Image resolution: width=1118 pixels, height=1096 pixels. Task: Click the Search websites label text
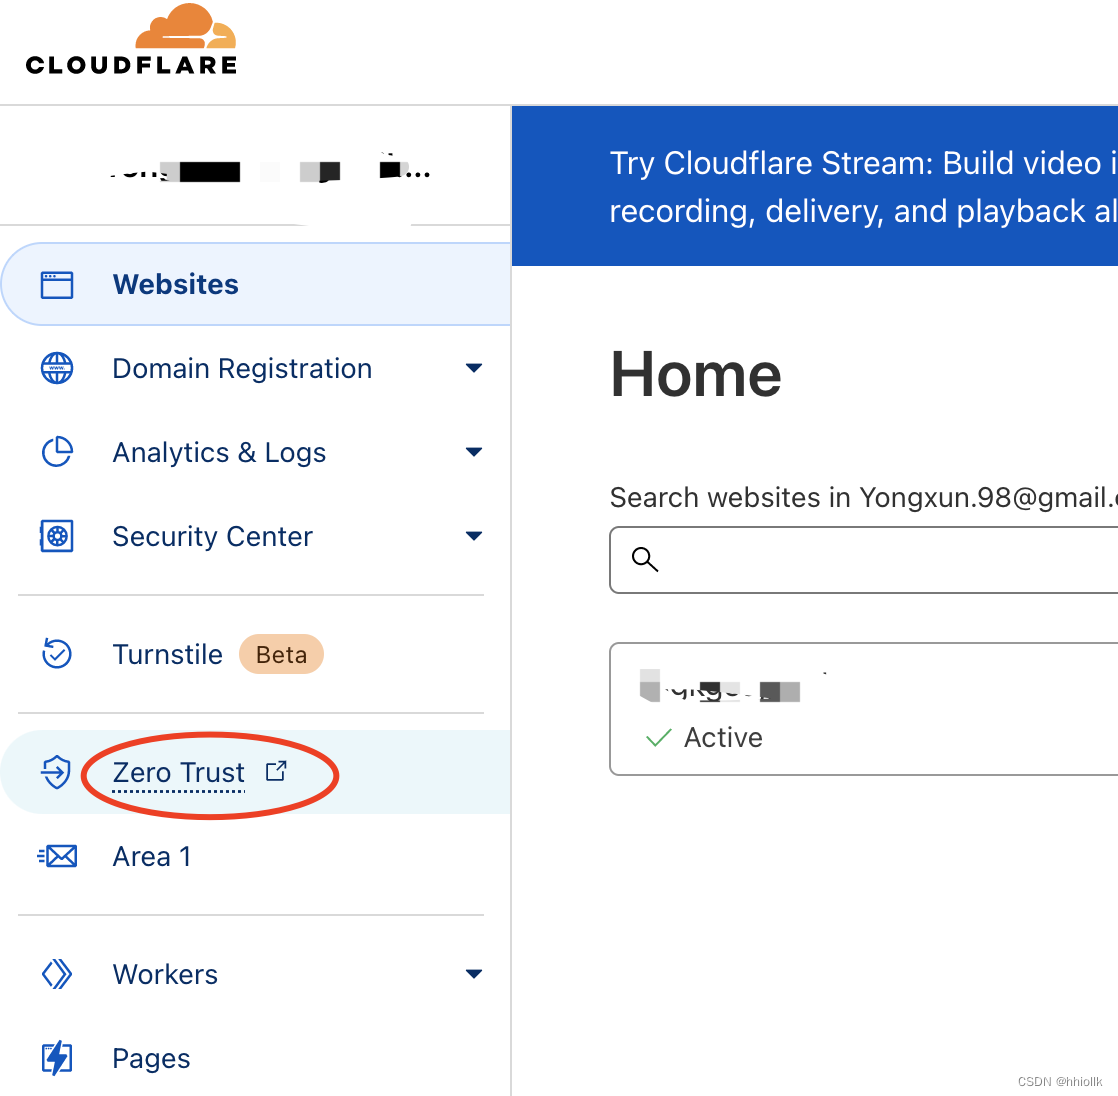(x=863, y=498)
